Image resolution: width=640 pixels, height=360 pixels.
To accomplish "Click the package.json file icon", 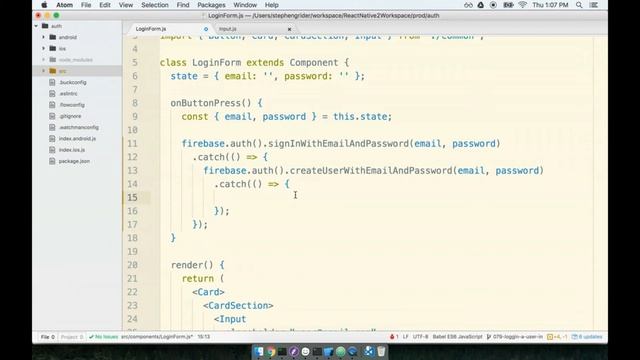I will pyautogui.click(x=52, y=161).
